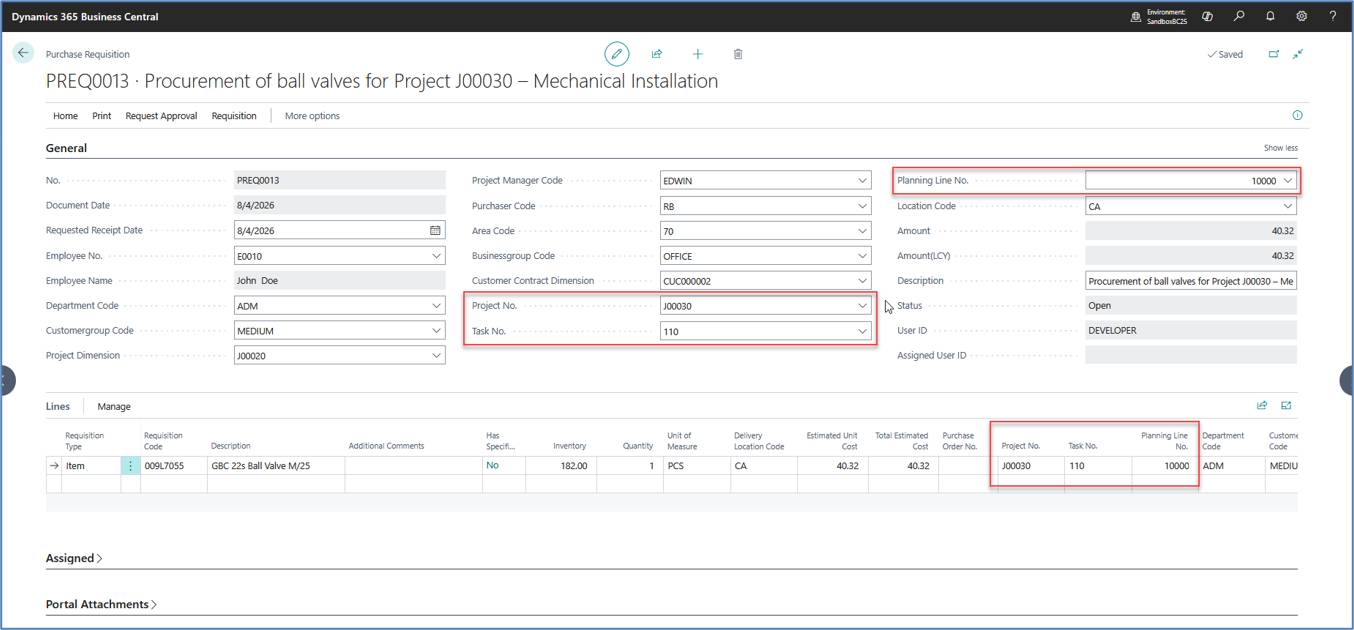Image resolution: width=1354 pixels, height=630 pixels.
Task: Open Employee No. dropdown
Action: tap(436, 256)
